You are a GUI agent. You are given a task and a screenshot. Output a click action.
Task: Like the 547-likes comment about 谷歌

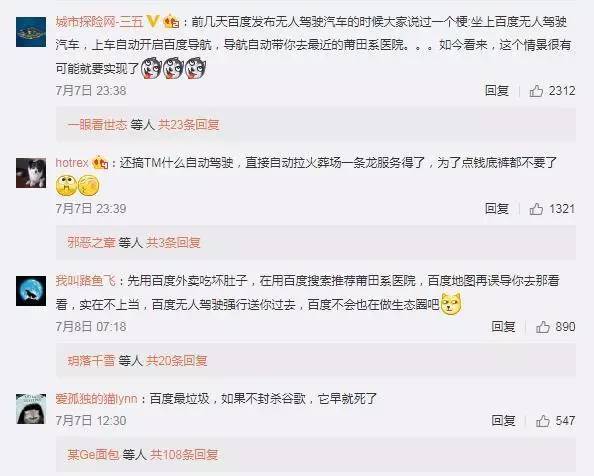pyautogui.click(x=543, y=421)
